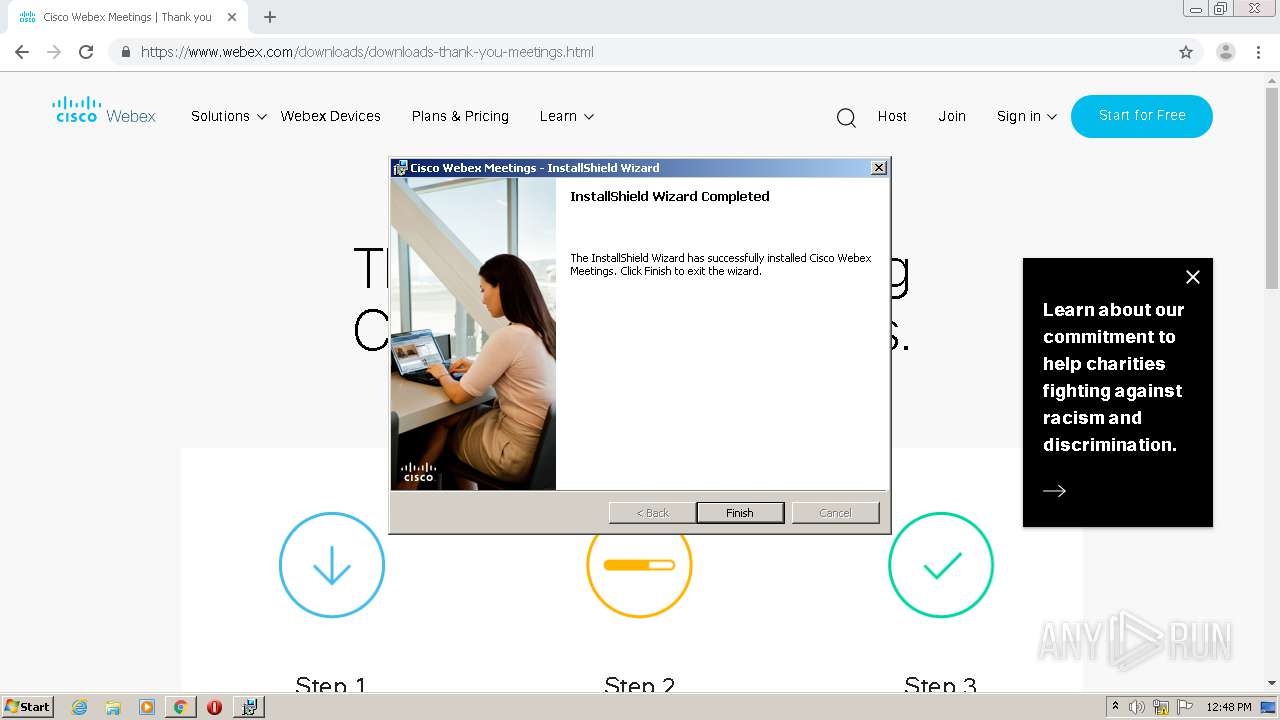This screenshot has height=720, width=1280.
Task: Switch to the Chrome taskbar icon
Action: coord(180,707)
